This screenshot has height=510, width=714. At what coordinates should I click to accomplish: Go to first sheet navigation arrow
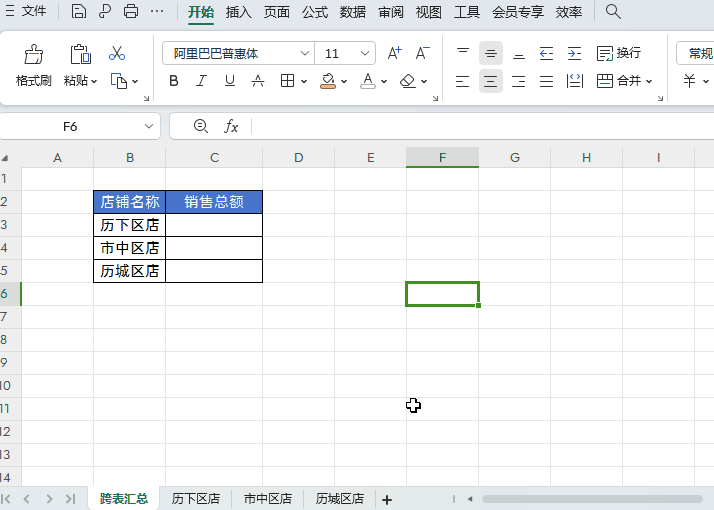6,499
